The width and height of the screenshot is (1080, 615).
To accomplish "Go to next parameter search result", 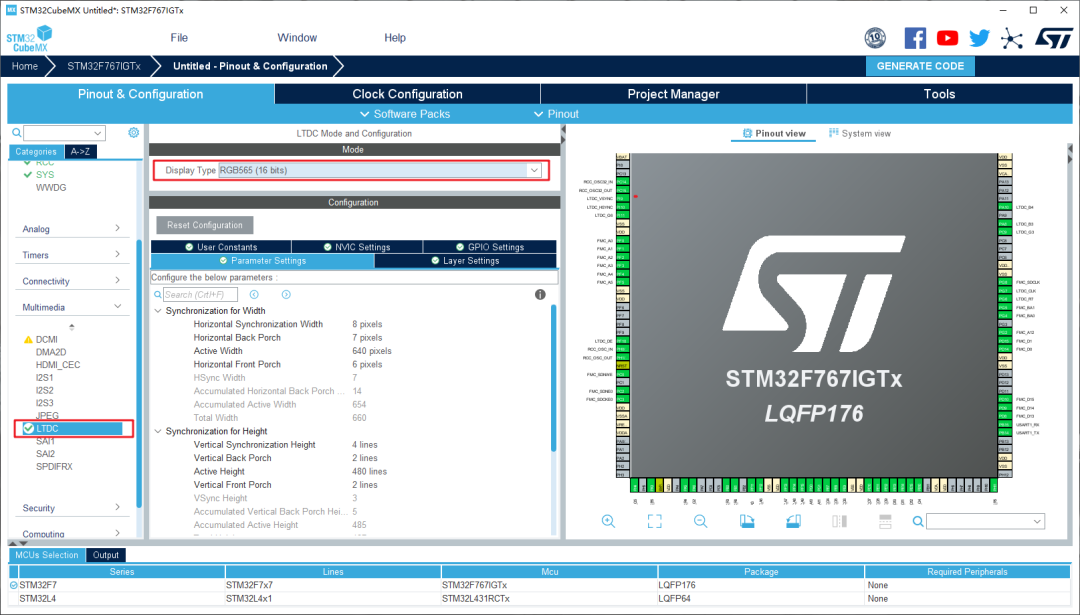I will [x=286, y=295].
